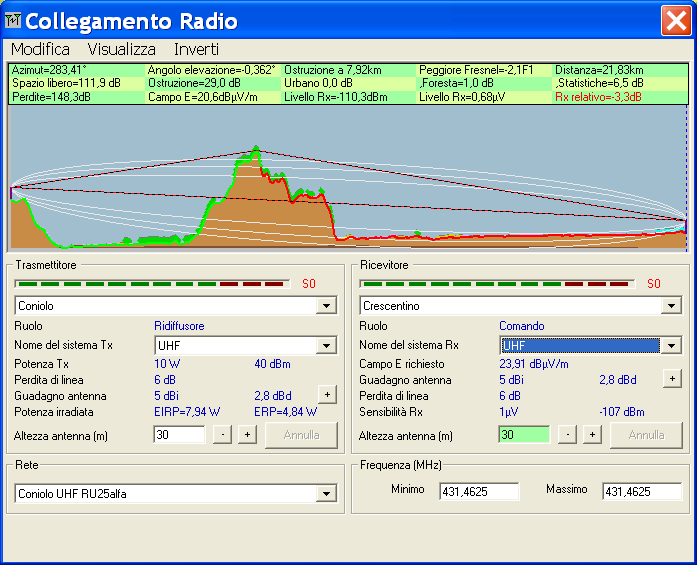Click the Radio Mobile app icon in title bar
697x565 pixels.
(13, 20)
